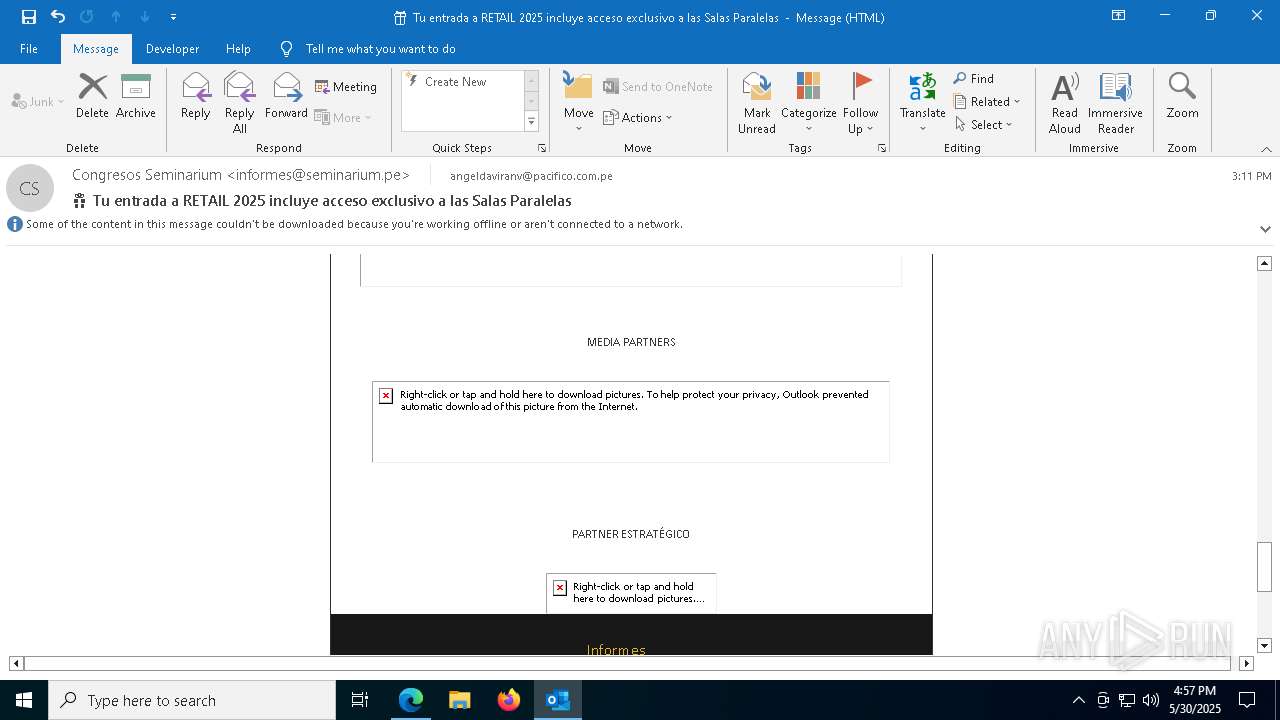Screen dimensions: 1280x720
Task: Show hidden tray icons
Action: coord(1078,700)
